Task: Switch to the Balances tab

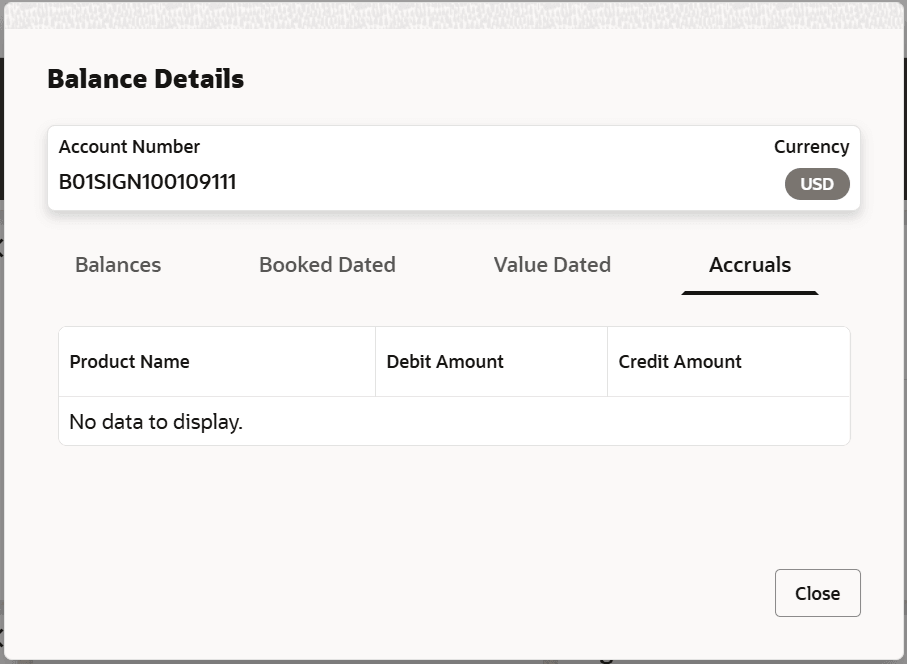Action: pyautogui.click(x=118, y=265)
